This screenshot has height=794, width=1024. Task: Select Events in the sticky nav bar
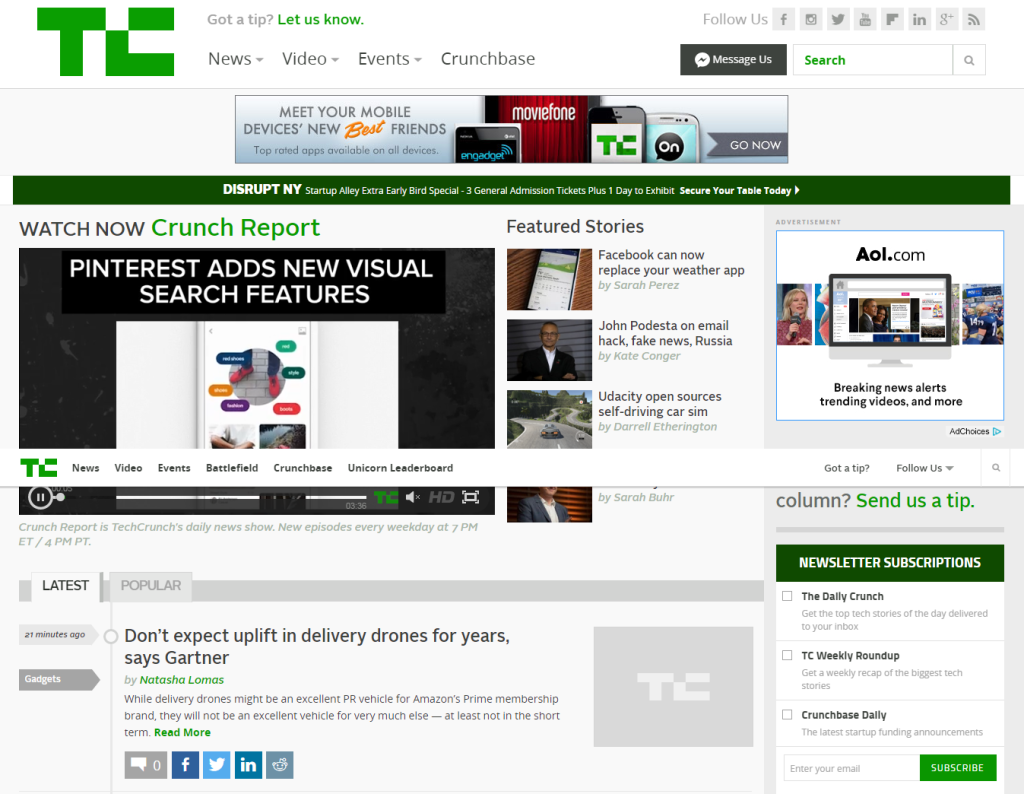[x=174, y=468]
